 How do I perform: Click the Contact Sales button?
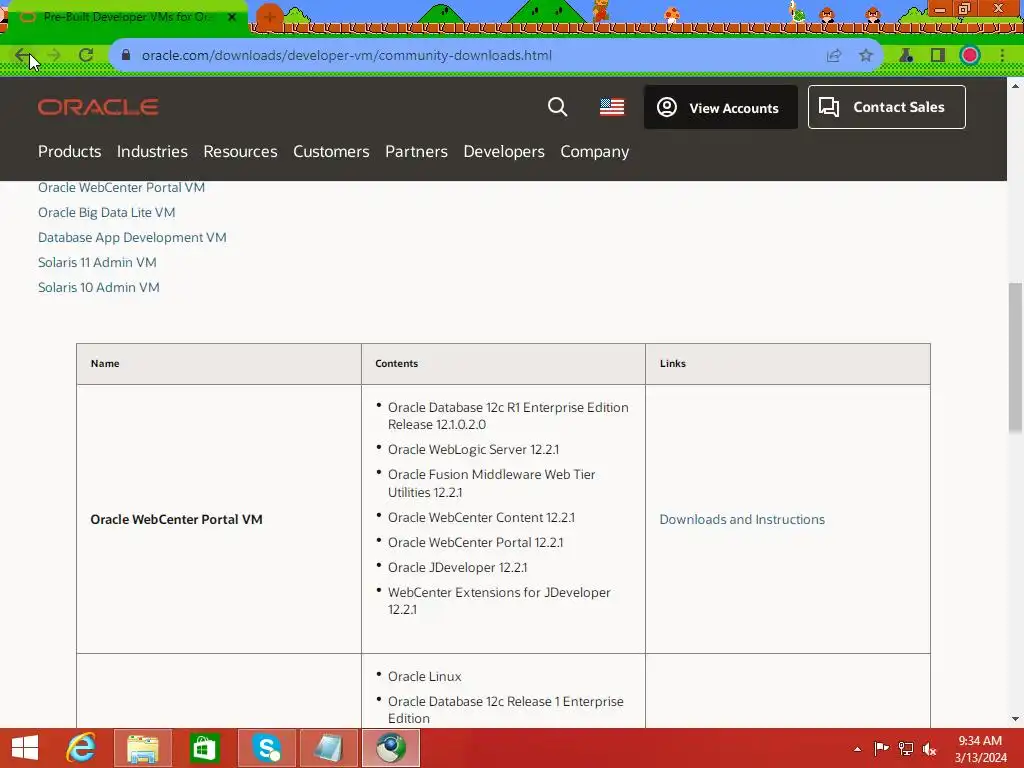click(886, 107)
